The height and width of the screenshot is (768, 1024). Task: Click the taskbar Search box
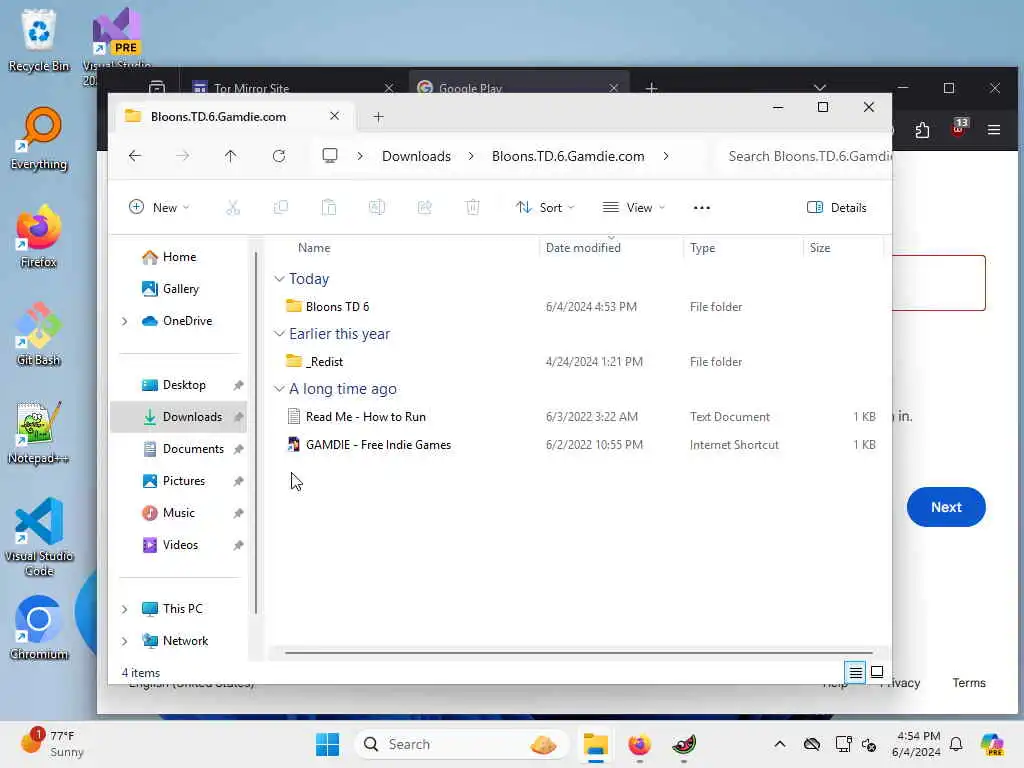tap(460, 744)
